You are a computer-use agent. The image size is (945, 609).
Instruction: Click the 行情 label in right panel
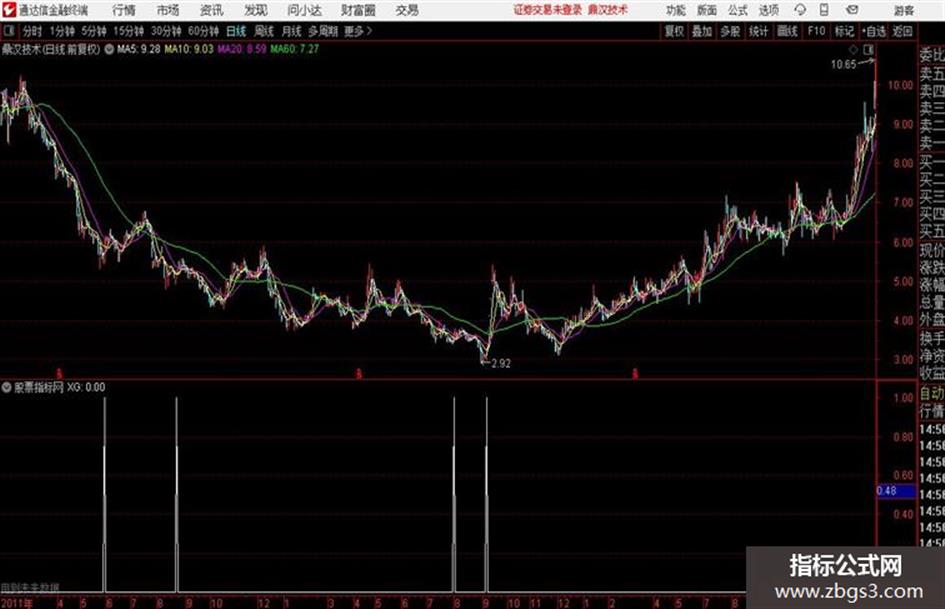coord(932,411)
